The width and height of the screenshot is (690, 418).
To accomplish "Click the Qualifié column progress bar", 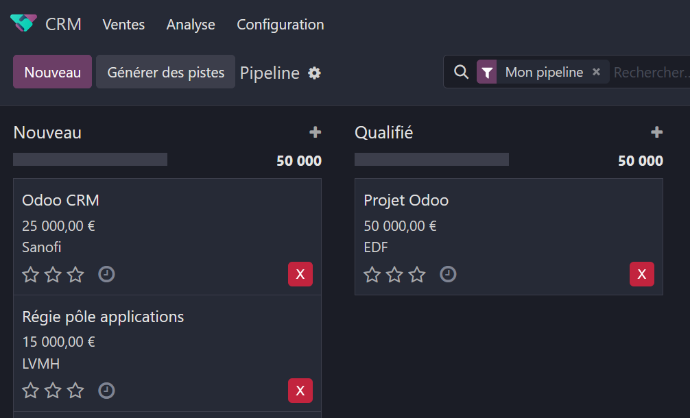I will (x=432, y=160).
